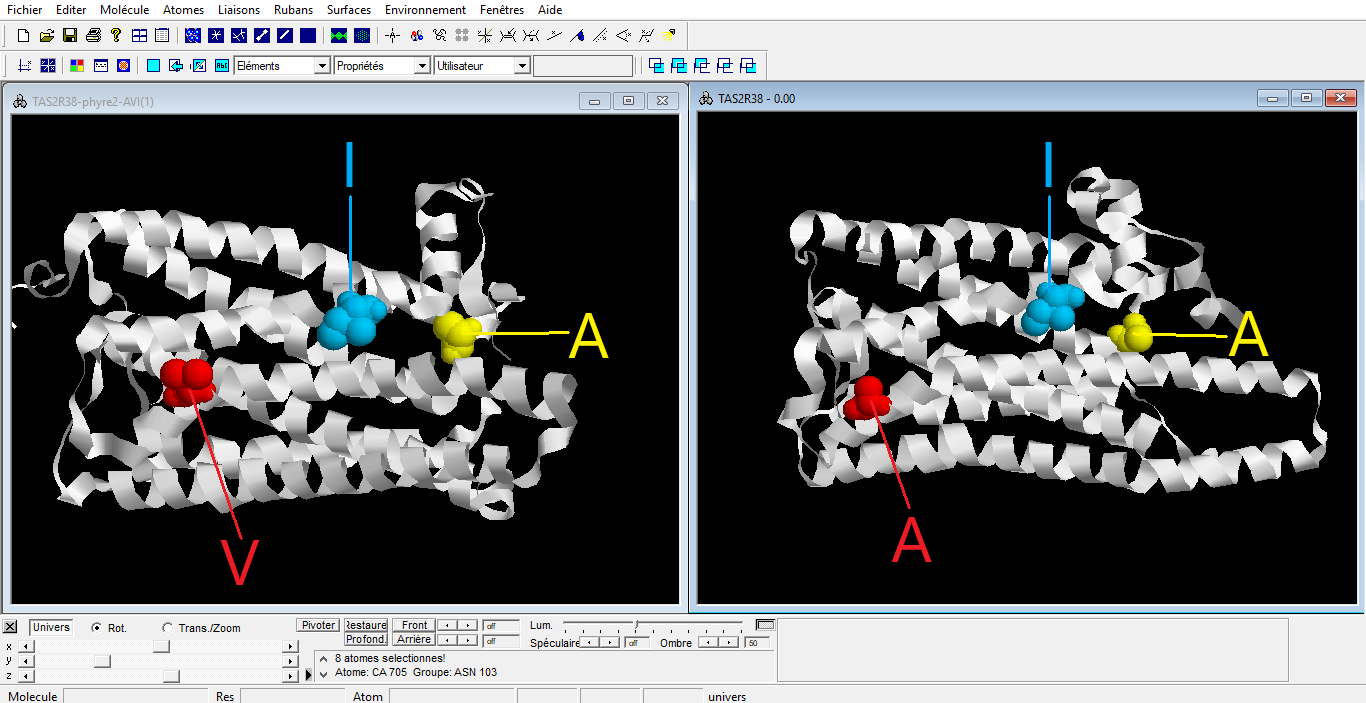Image resolution: width=1366 pixels, height=703 pixels.
Task: Click the yellow question mark help icon
Action: pyautogui.click(x=116, y=36)
